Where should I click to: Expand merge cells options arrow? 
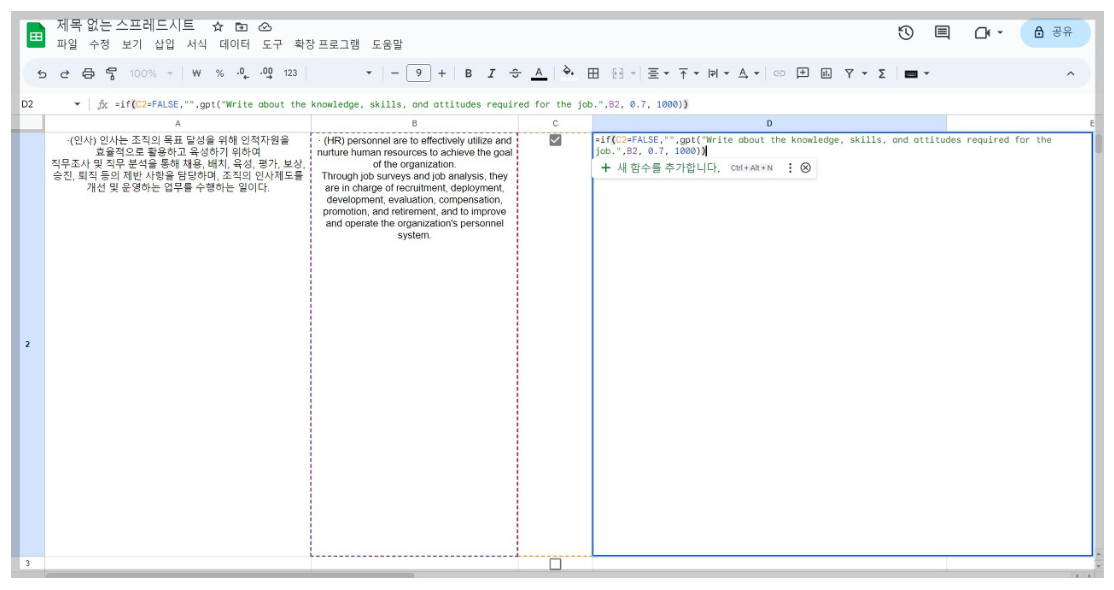(x=632, y=74)
